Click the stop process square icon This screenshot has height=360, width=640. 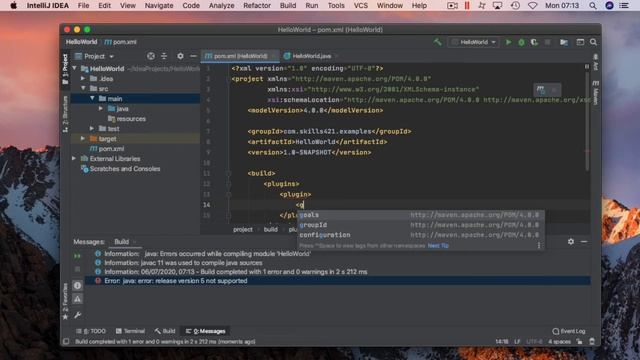(548, 42)
